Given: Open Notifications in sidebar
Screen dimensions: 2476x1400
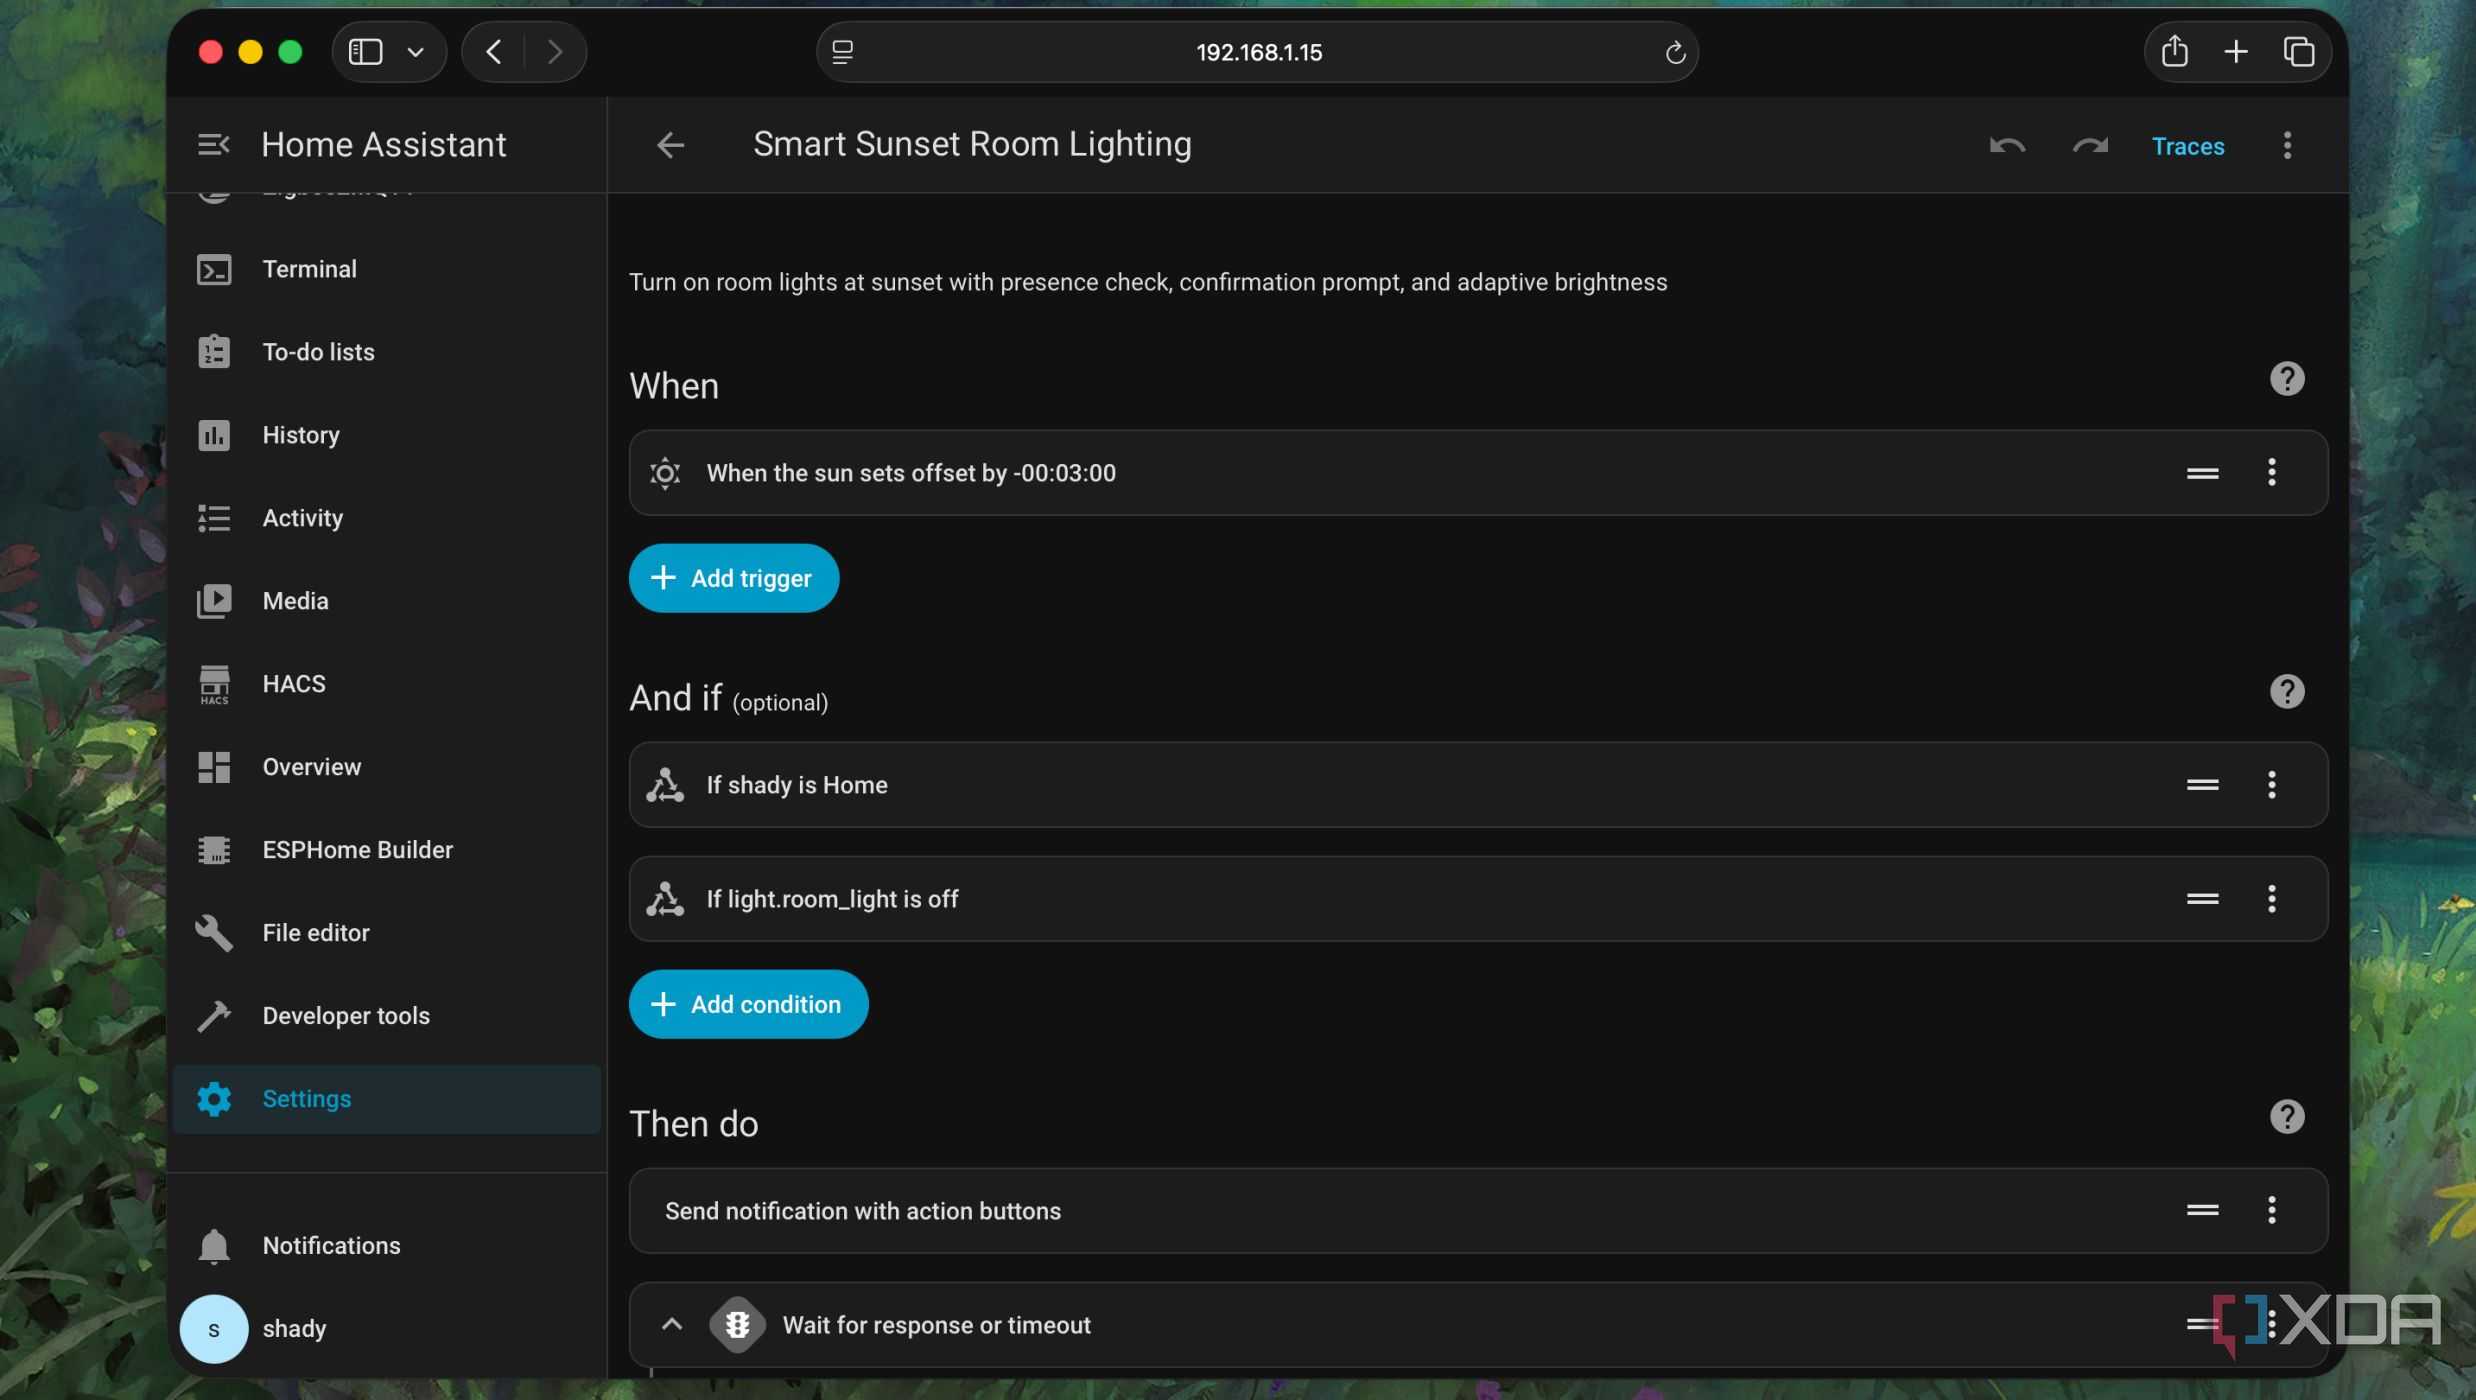Looking at the screenshot, I should pyautogui.click(x=386, y=1246).
